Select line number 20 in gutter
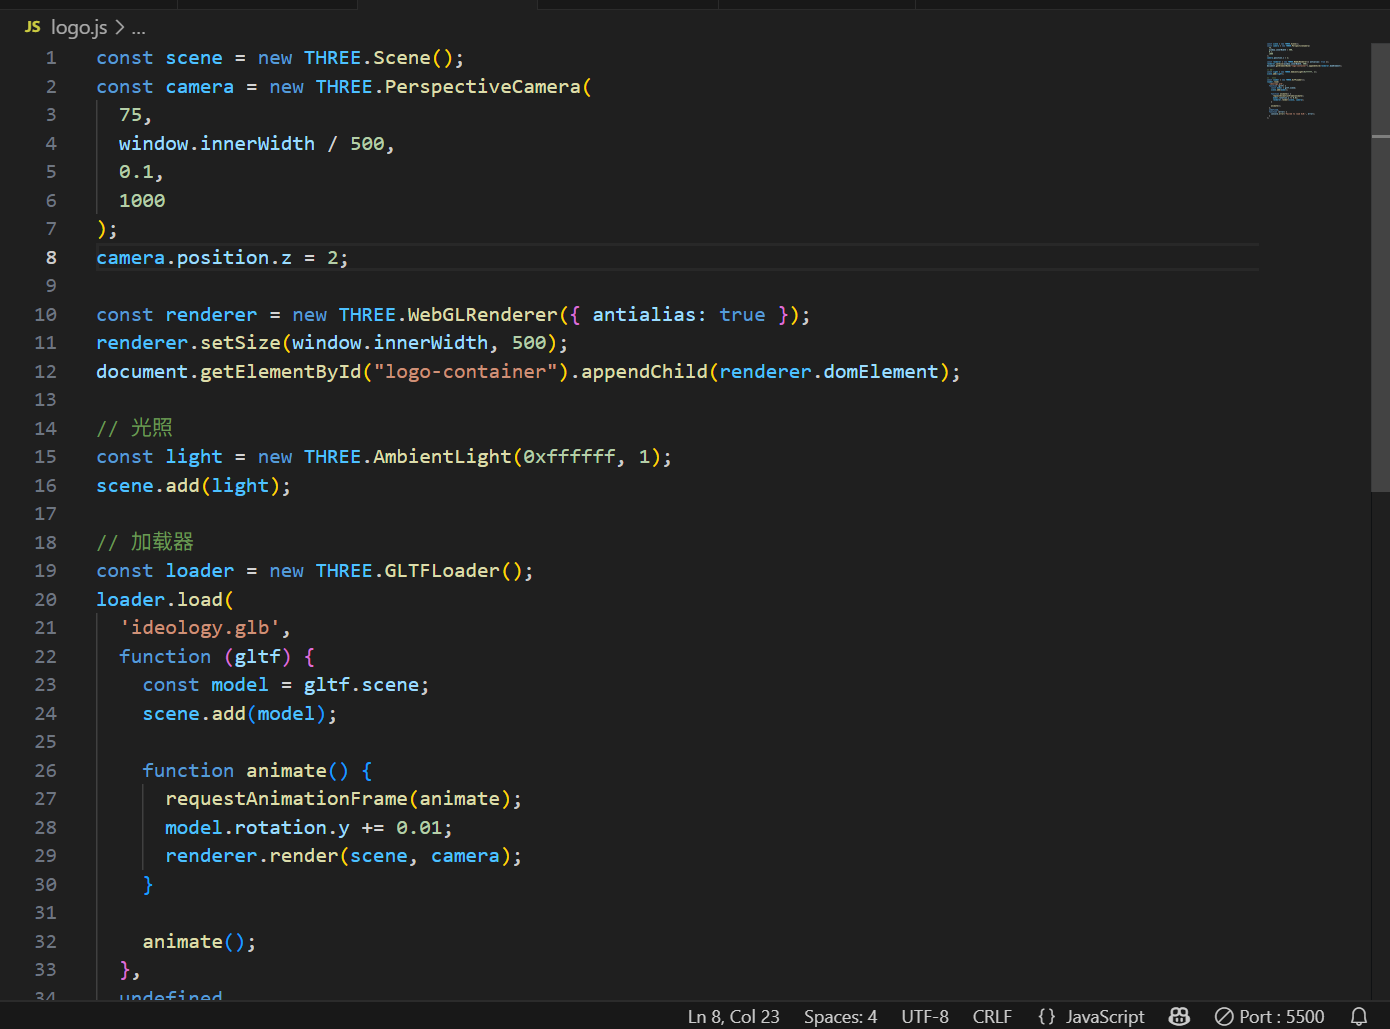The width and height of the screenshot is (1390, 1029). [46, 600]
